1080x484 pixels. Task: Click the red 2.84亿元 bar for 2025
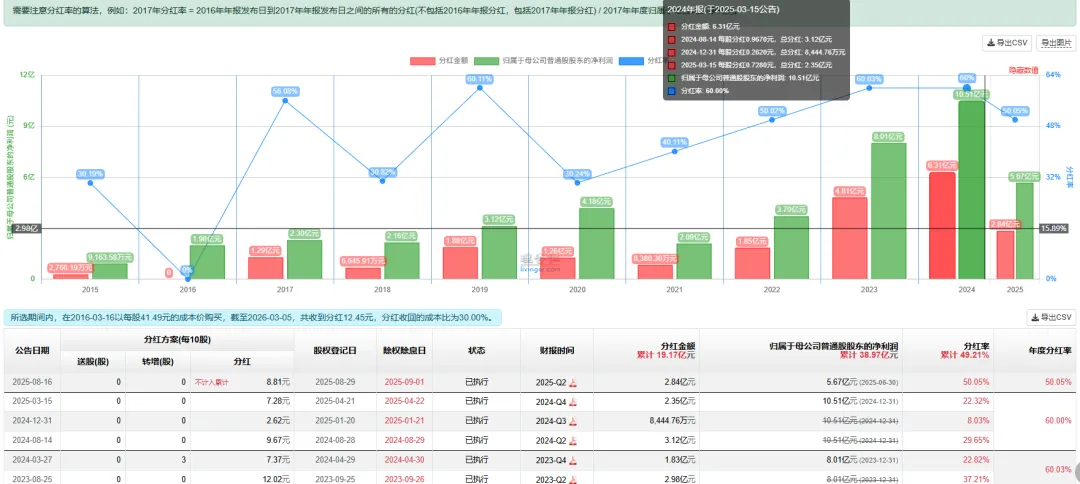coord(1005,255)
